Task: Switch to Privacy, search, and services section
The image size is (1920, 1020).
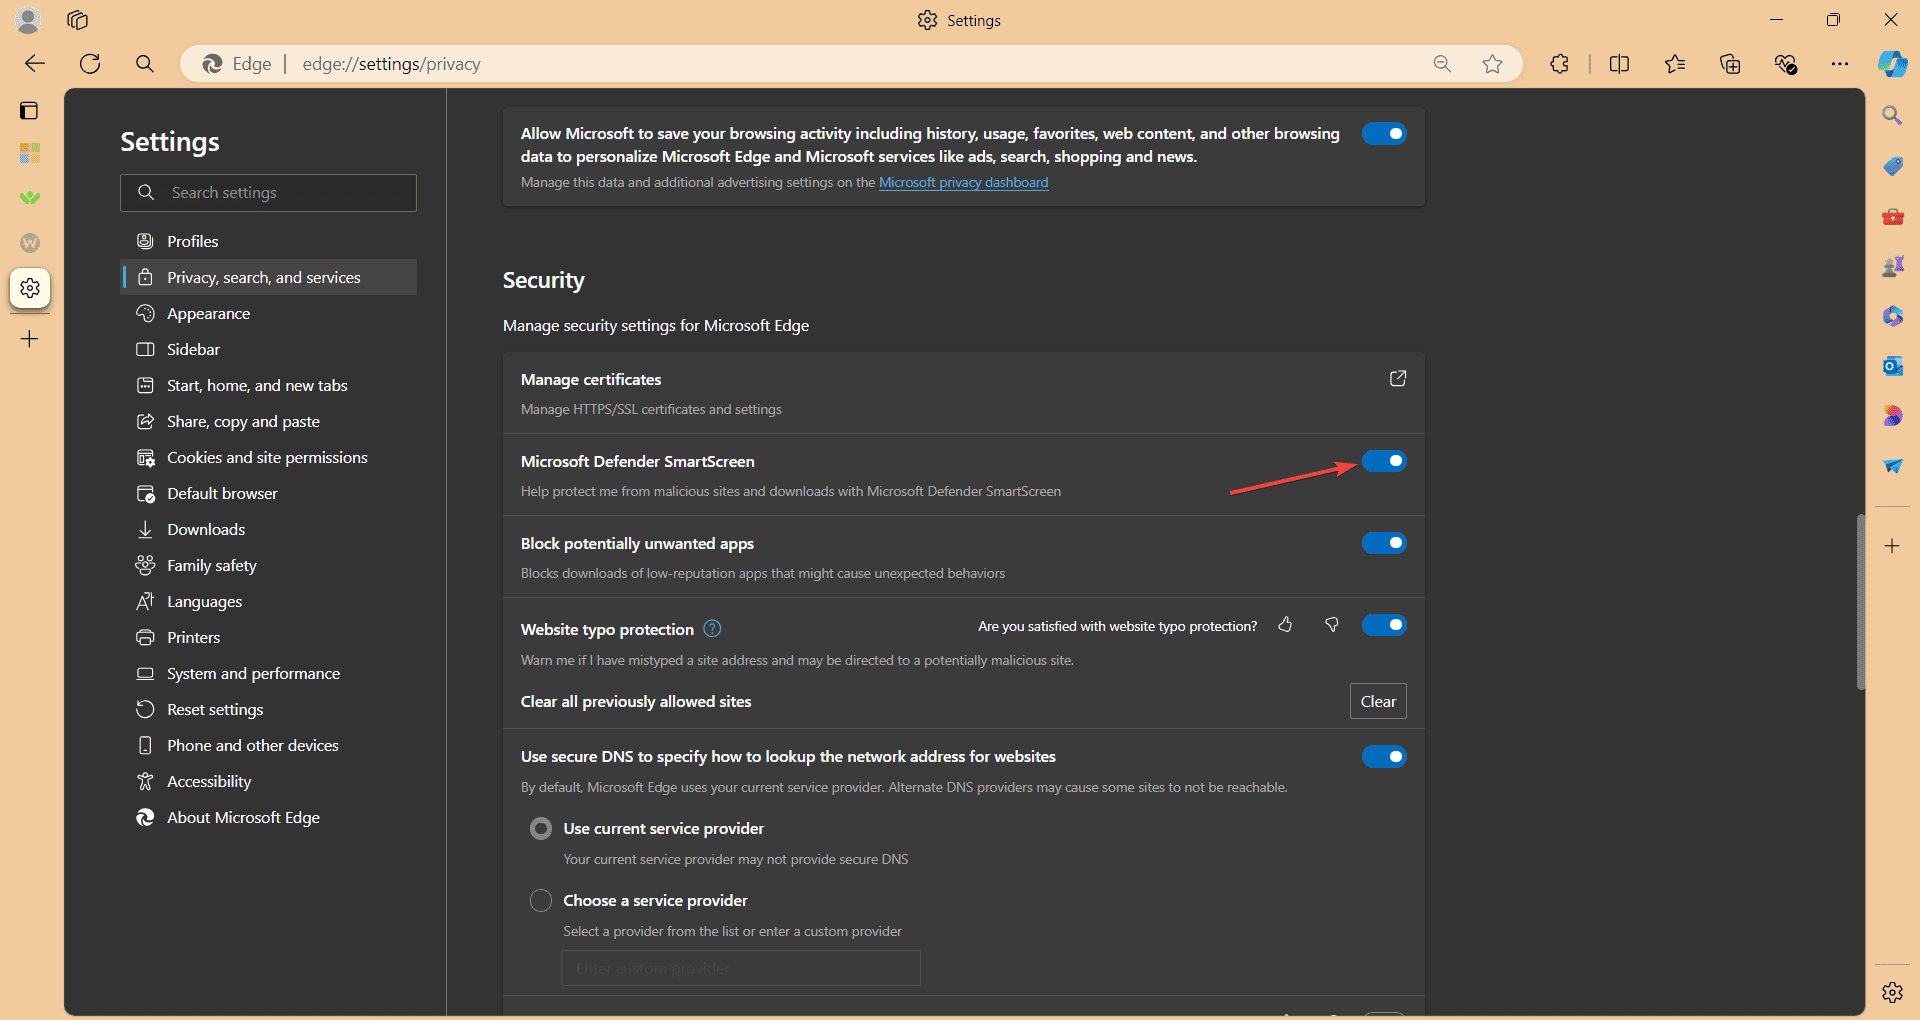Action: tap(263, 277)
